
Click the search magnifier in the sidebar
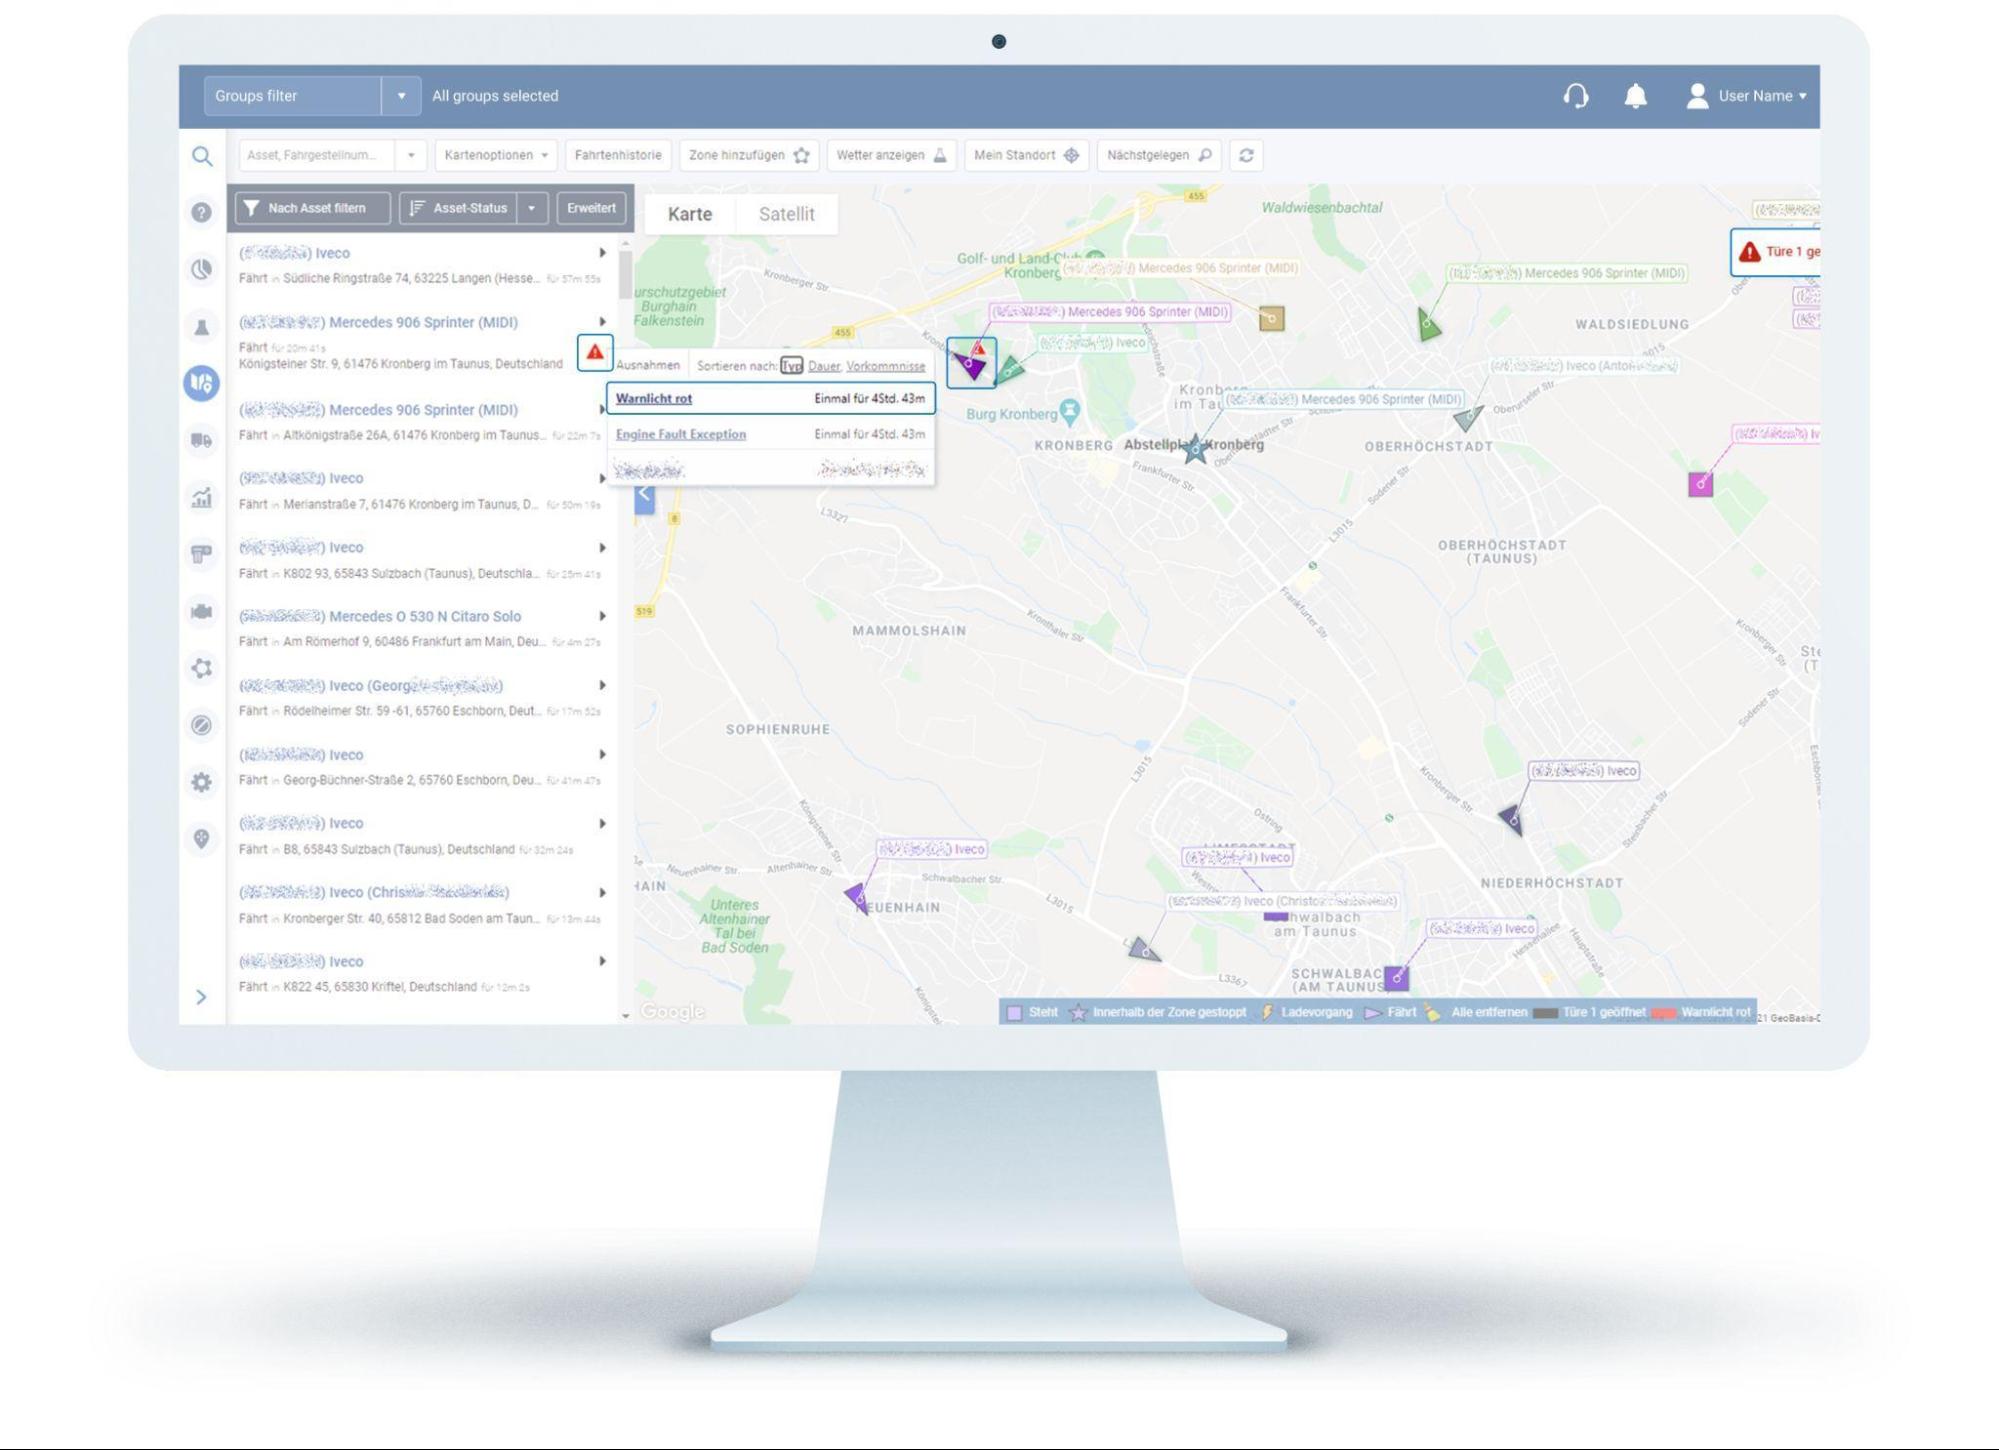click(x=202, y=156)
